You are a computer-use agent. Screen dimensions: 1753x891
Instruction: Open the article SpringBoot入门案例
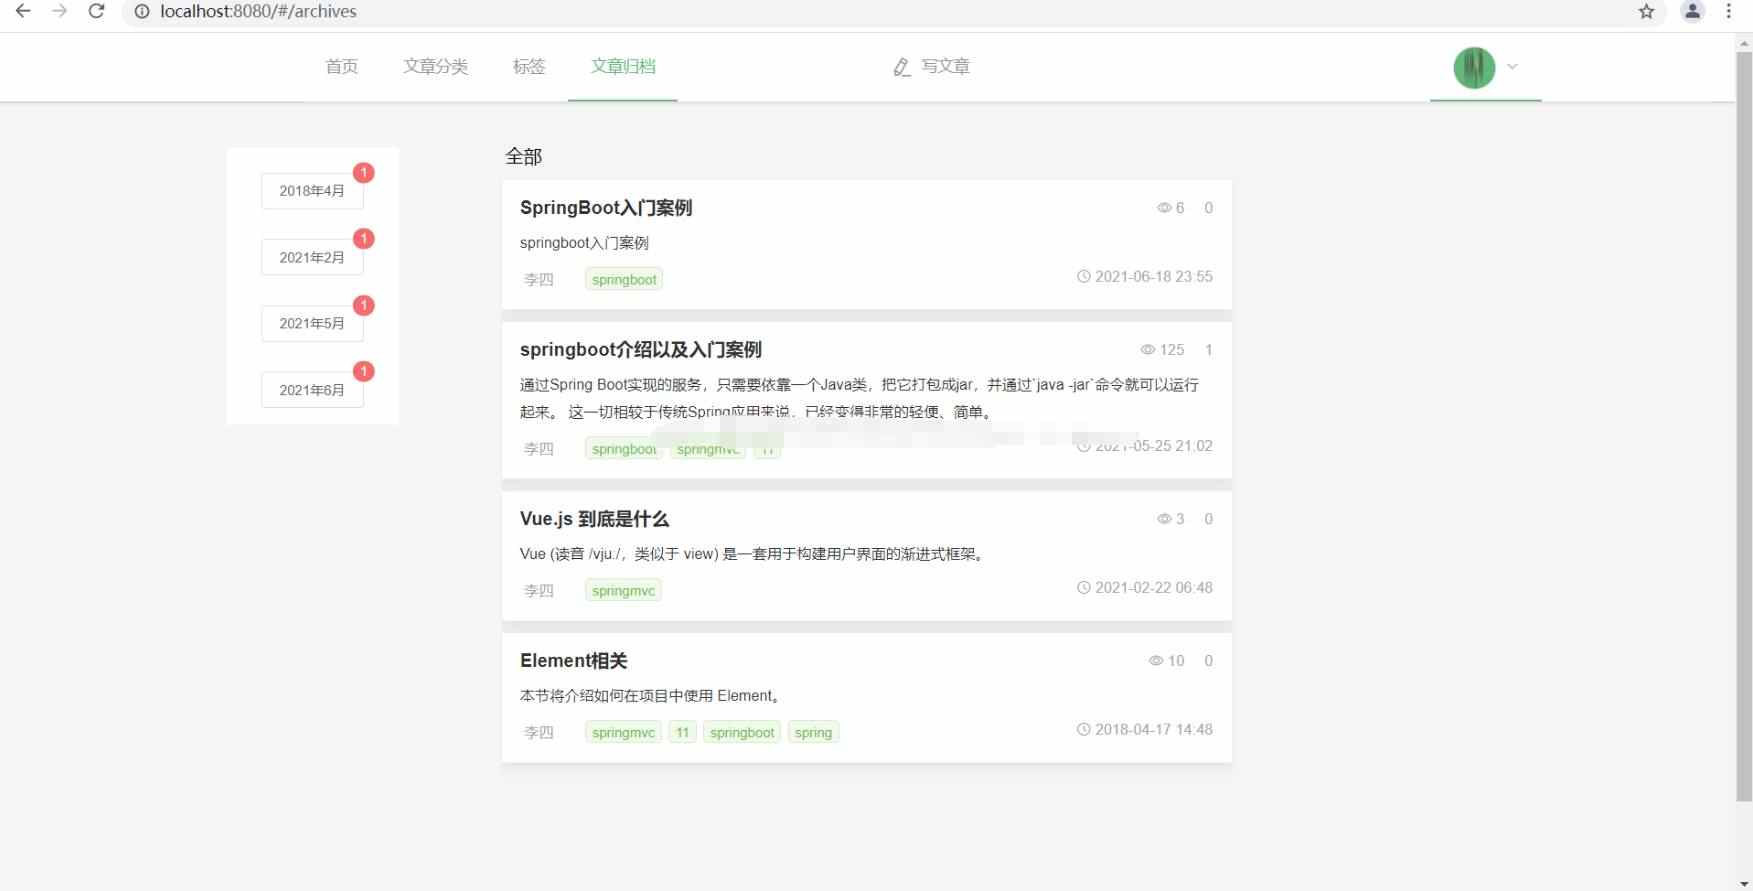(606, 208)
